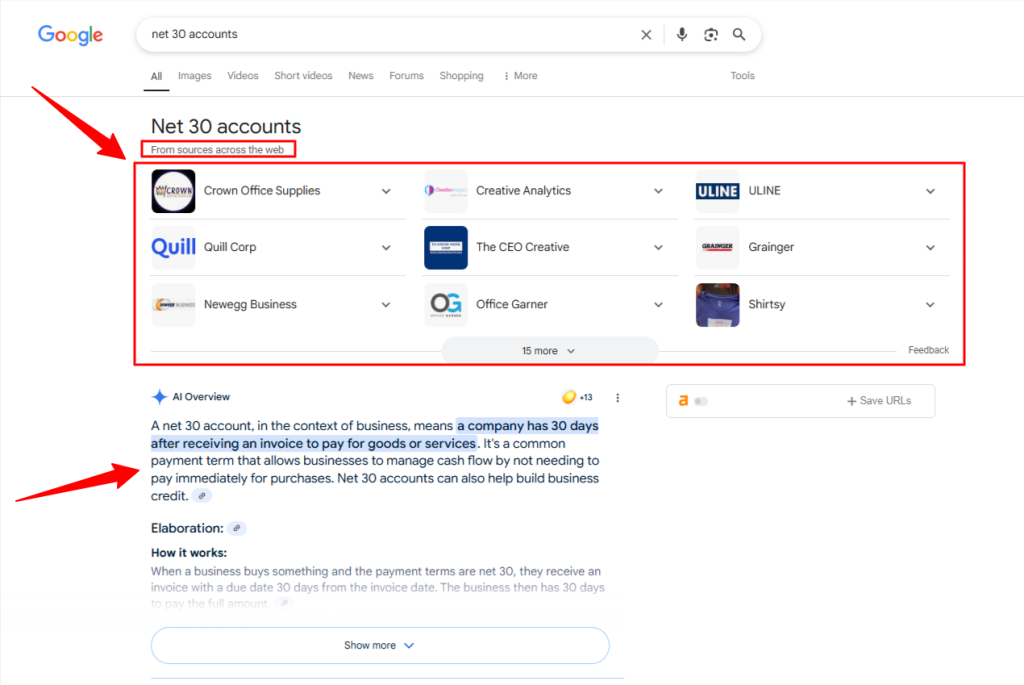1024x685 pixels.
Task: Click the ULINE logo
Action: click(717, 191)
